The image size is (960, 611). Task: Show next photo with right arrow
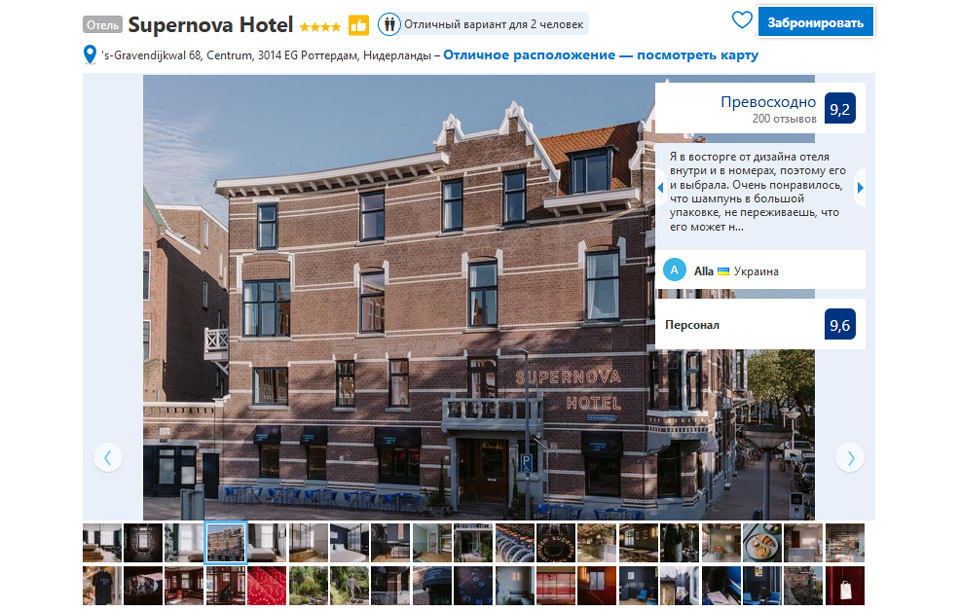849,457
